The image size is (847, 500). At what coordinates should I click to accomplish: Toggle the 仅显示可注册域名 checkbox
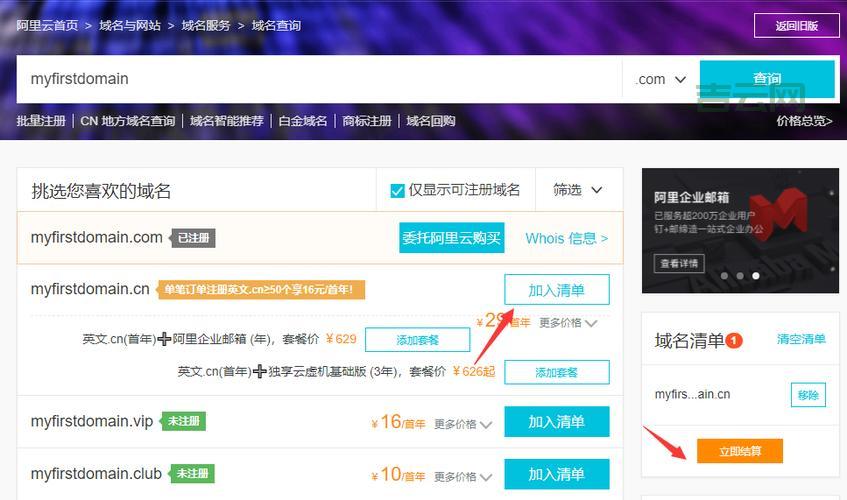pyautogui.click(x=397, y=190)
